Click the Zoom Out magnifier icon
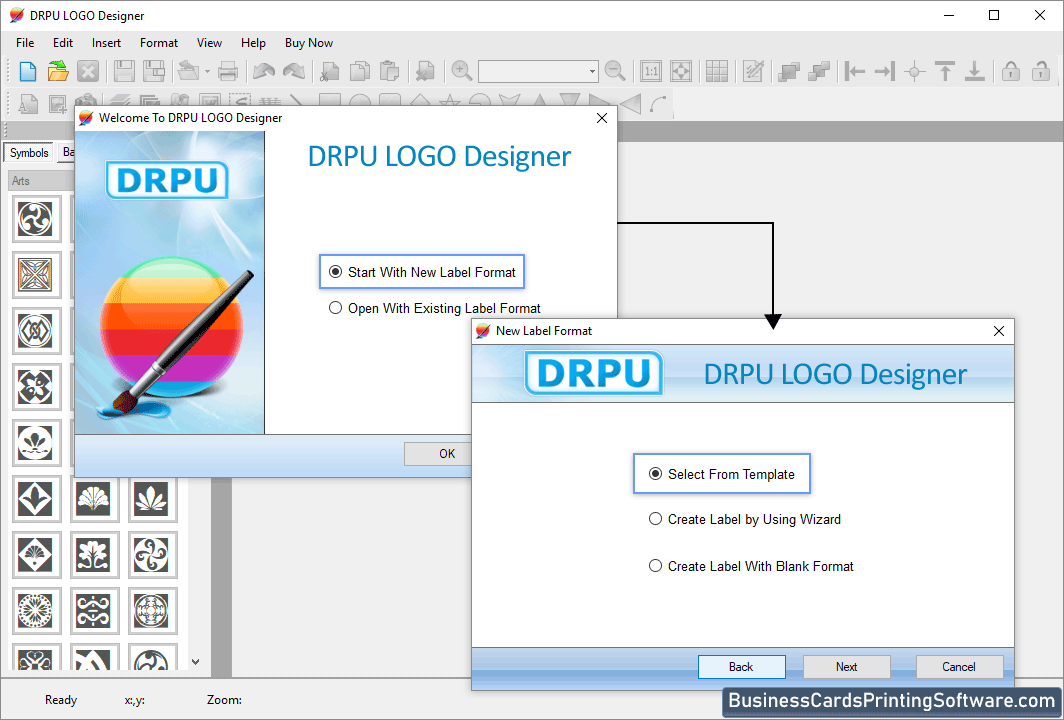This screenshot has height=720, width=1064. 615,71
